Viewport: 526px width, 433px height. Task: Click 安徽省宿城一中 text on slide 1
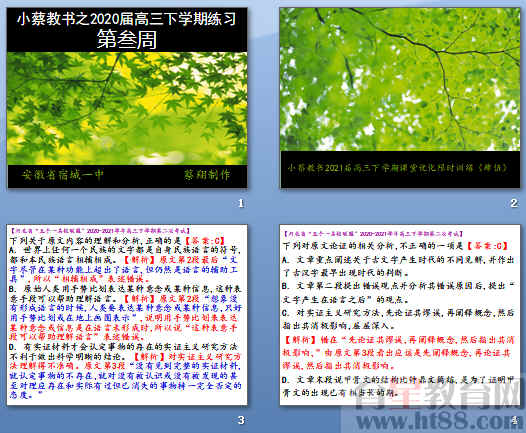[x=62, y=175]
